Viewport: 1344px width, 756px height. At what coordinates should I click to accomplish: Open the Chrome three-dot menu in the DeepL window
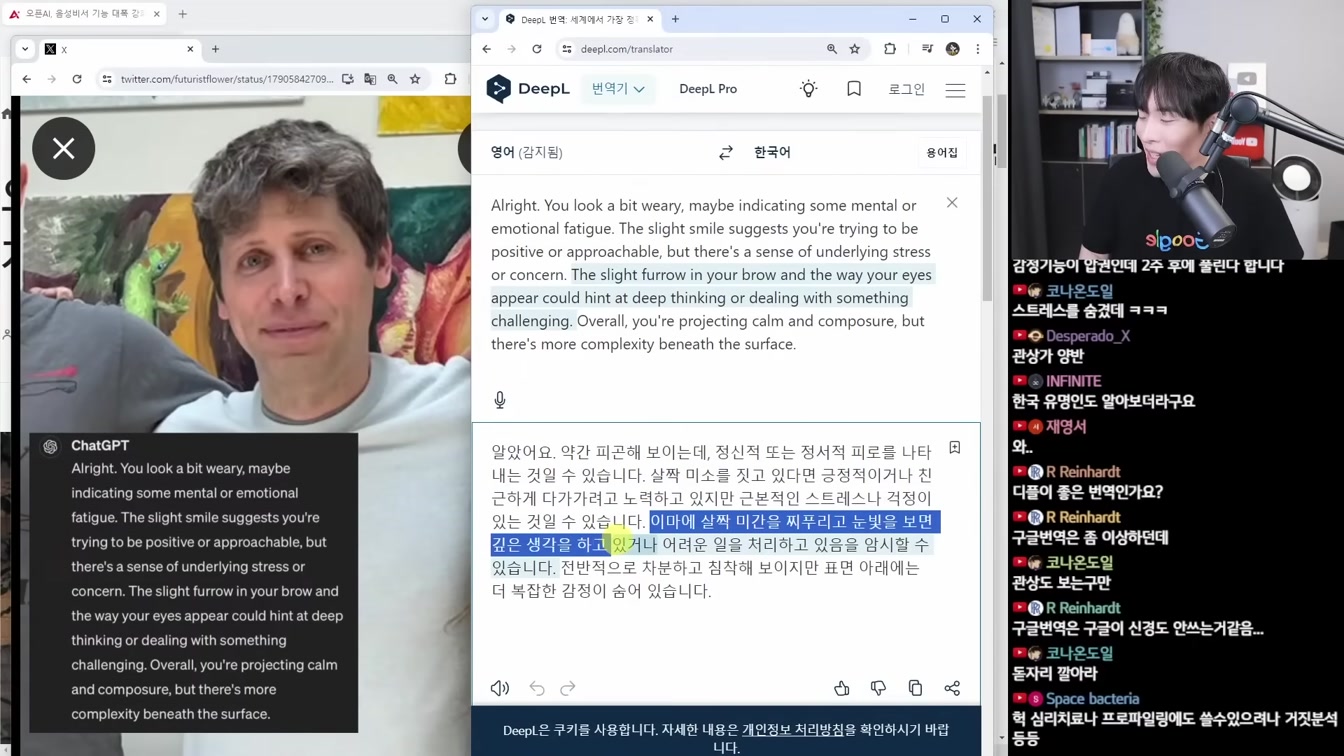977,49
